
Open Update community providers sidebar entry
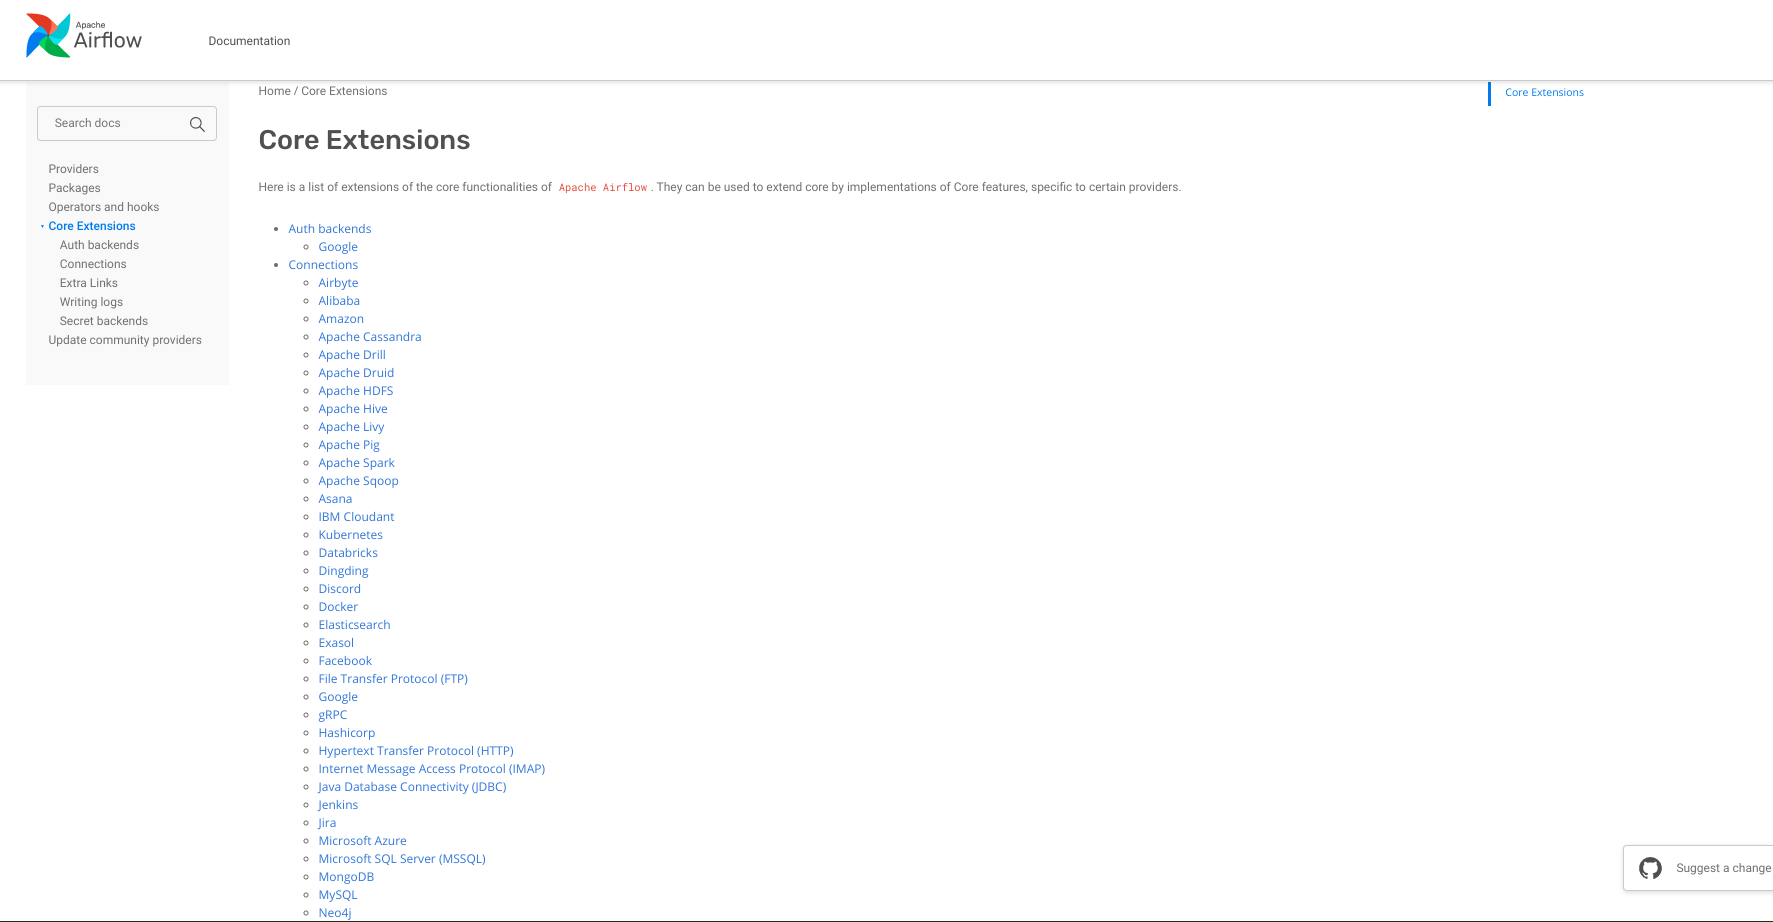pos(125,340)
